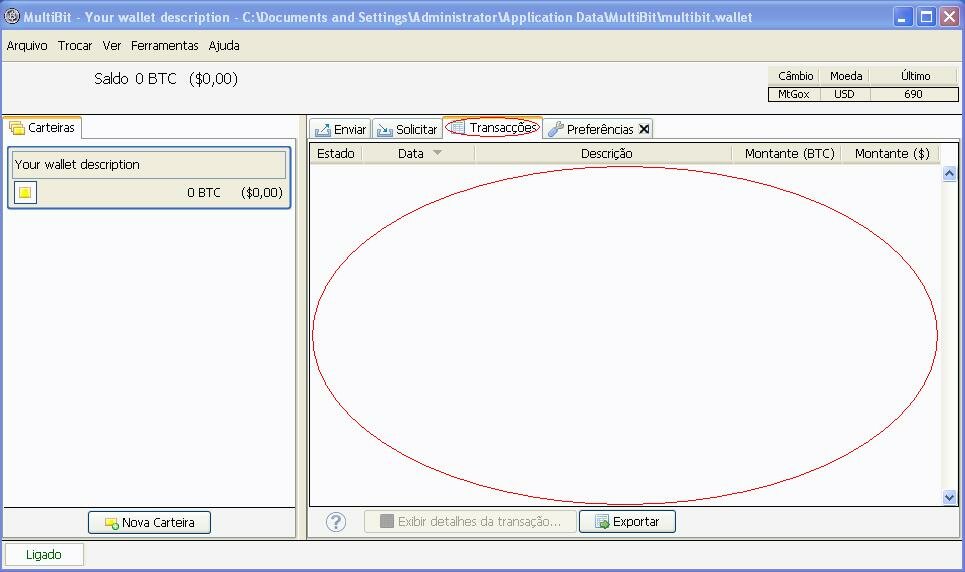Click the MultiBit title bar icon
Viewport: 965px width, 572px height.
pyautogui.click(x=12, y=16)
